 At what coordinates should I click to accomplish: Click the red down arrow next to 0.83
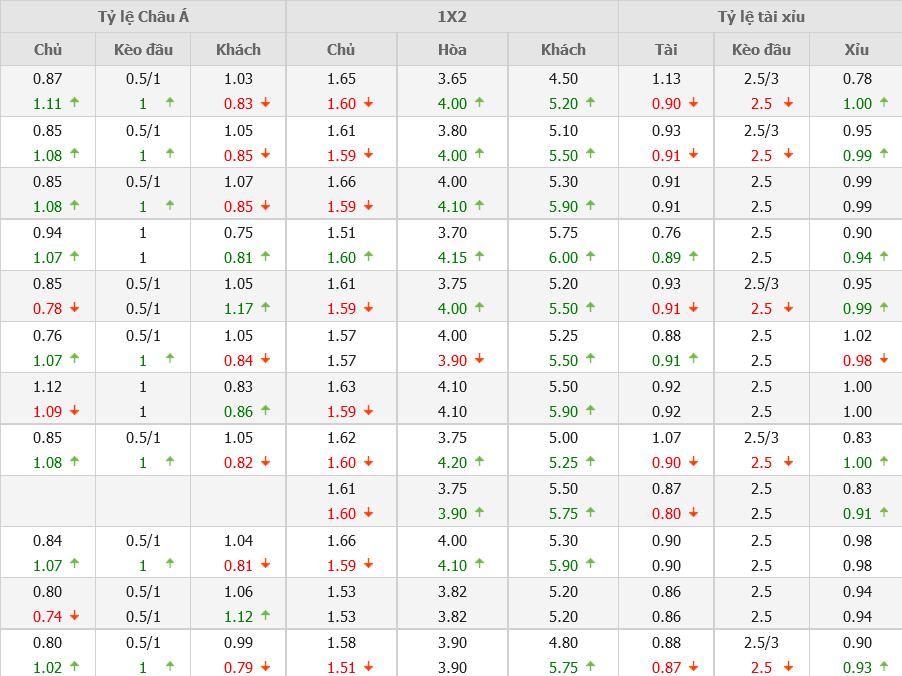[x=266, y=103]
